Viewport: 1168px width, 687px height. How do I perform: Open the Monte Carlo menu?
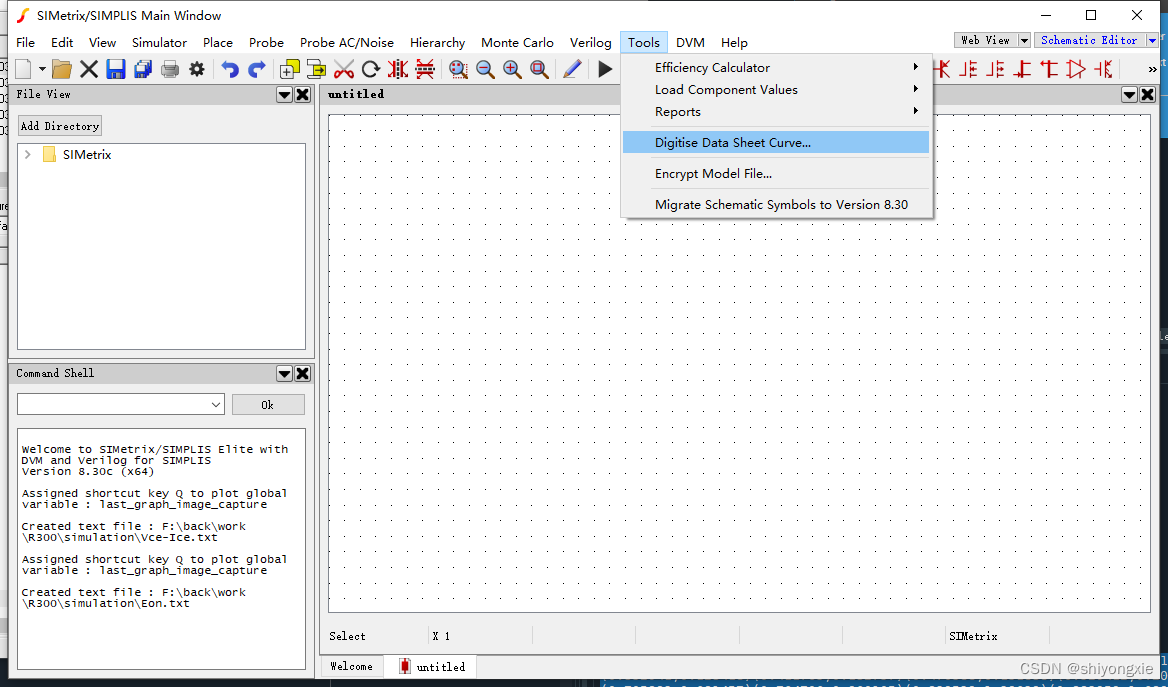click(517, 42)
